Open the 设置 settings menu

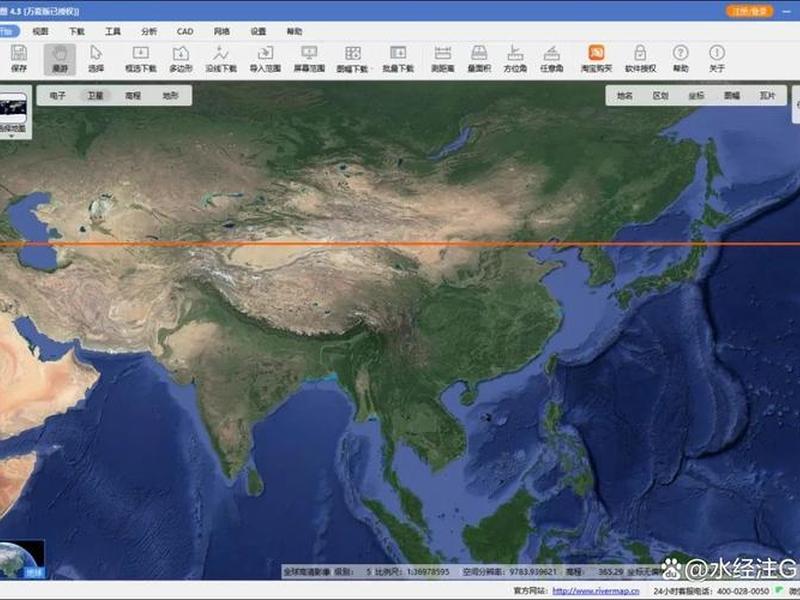pyautogui.click(x=258, y=32)
